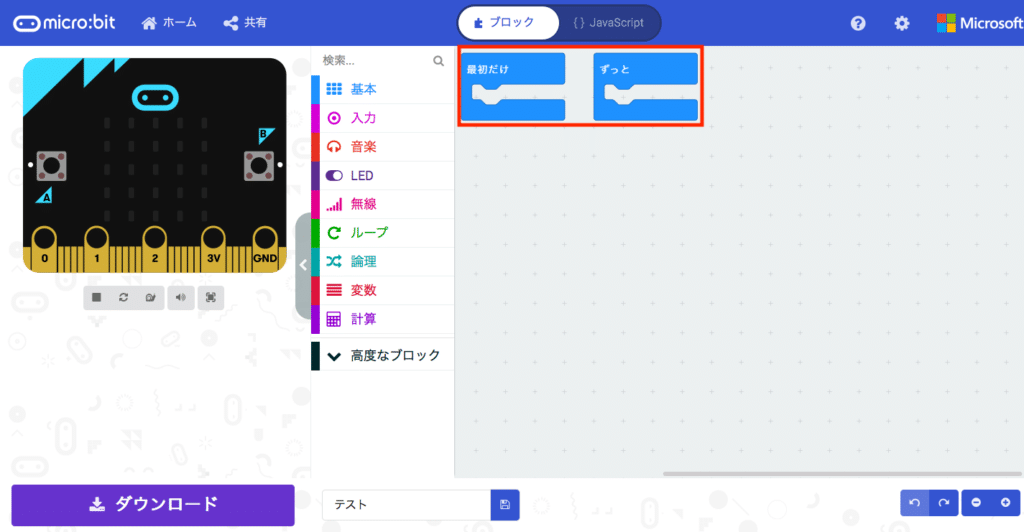Restart the simulator with refresh icon

[x=123, y=298]
